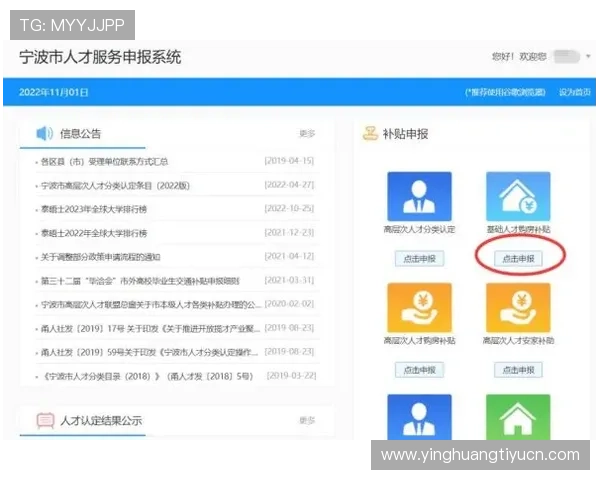Expand the user account dropdown arrow

pyautogui.click(x=588, y=57)
